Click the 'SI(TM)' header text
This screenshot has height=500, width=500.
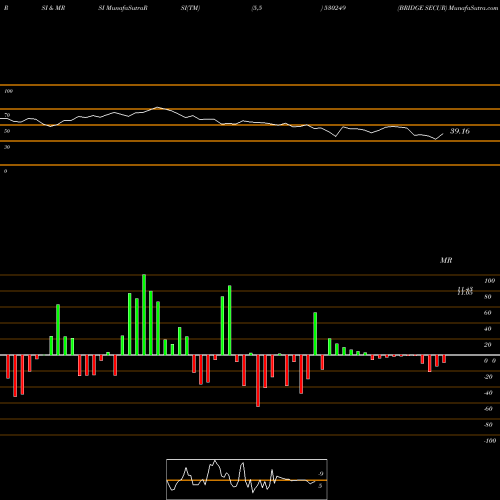tap(190, 8)
